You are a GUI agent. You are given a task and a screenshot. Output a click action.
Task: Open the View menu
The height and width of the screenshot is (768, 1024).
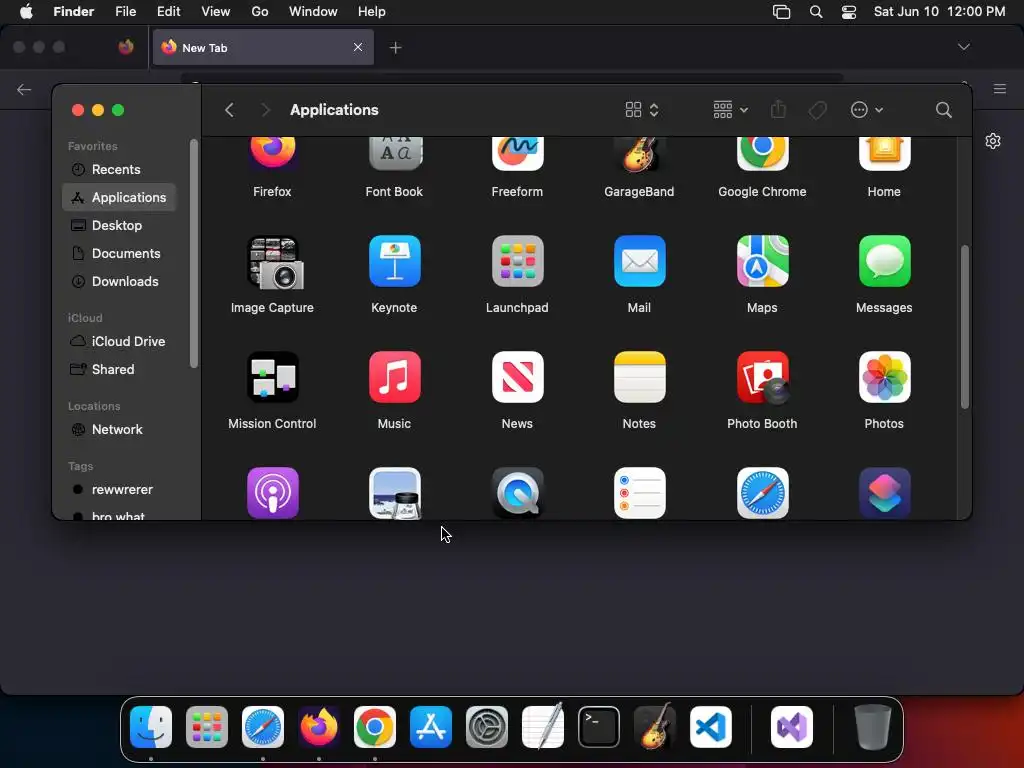(x=216, y=12)
